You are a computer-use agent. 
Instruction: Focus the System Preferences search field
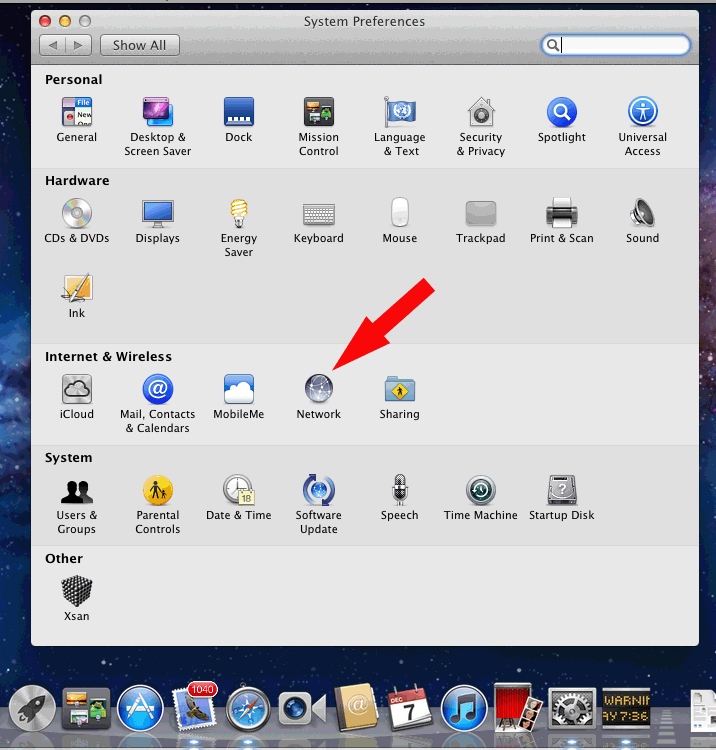click(616, 45)
